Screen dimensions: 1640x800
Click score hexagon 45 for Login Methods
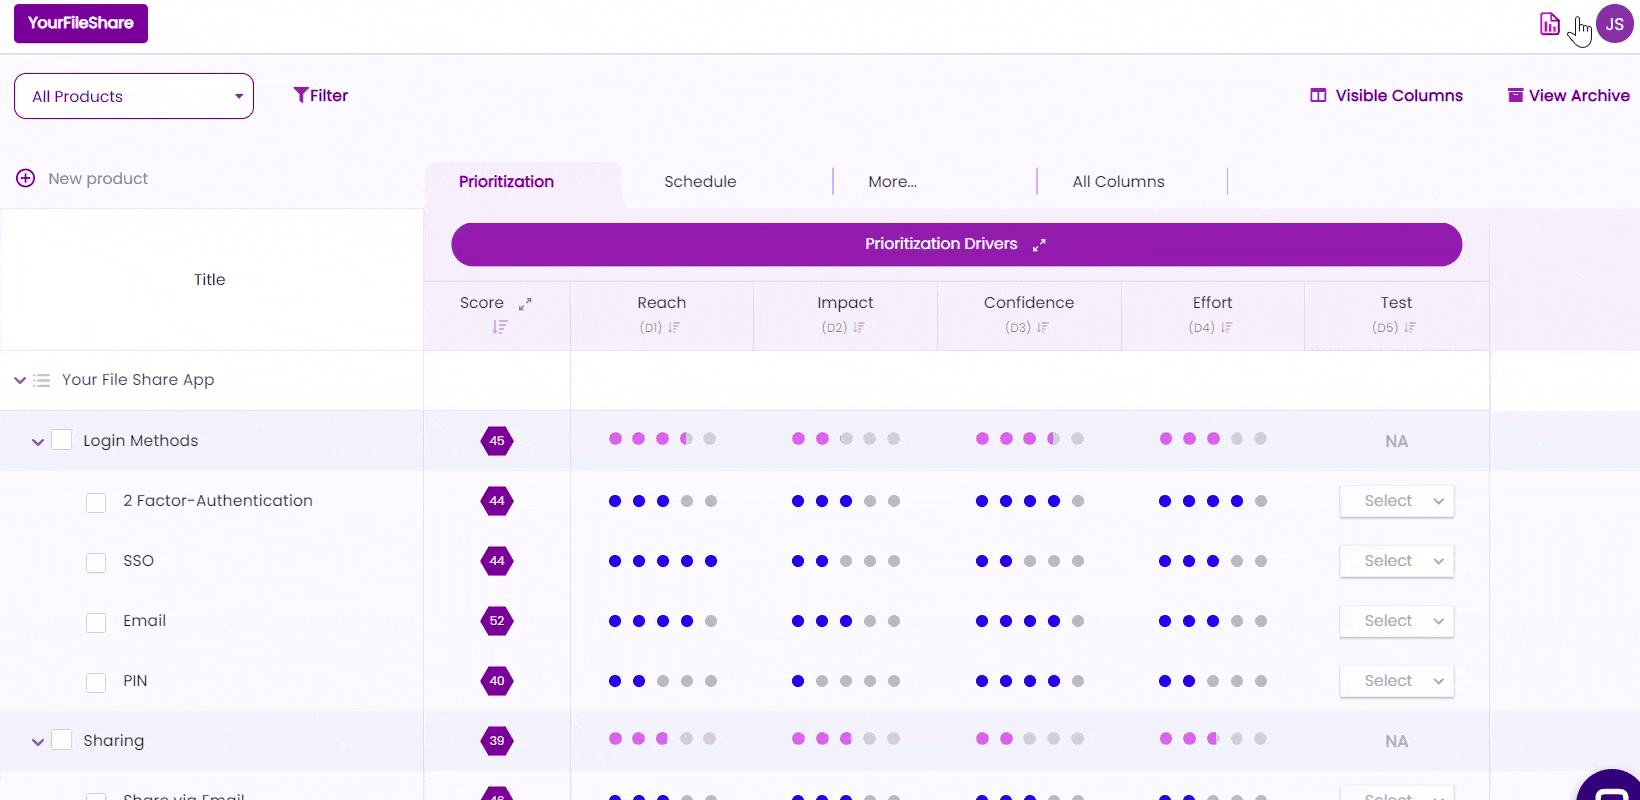pos(497,441)
